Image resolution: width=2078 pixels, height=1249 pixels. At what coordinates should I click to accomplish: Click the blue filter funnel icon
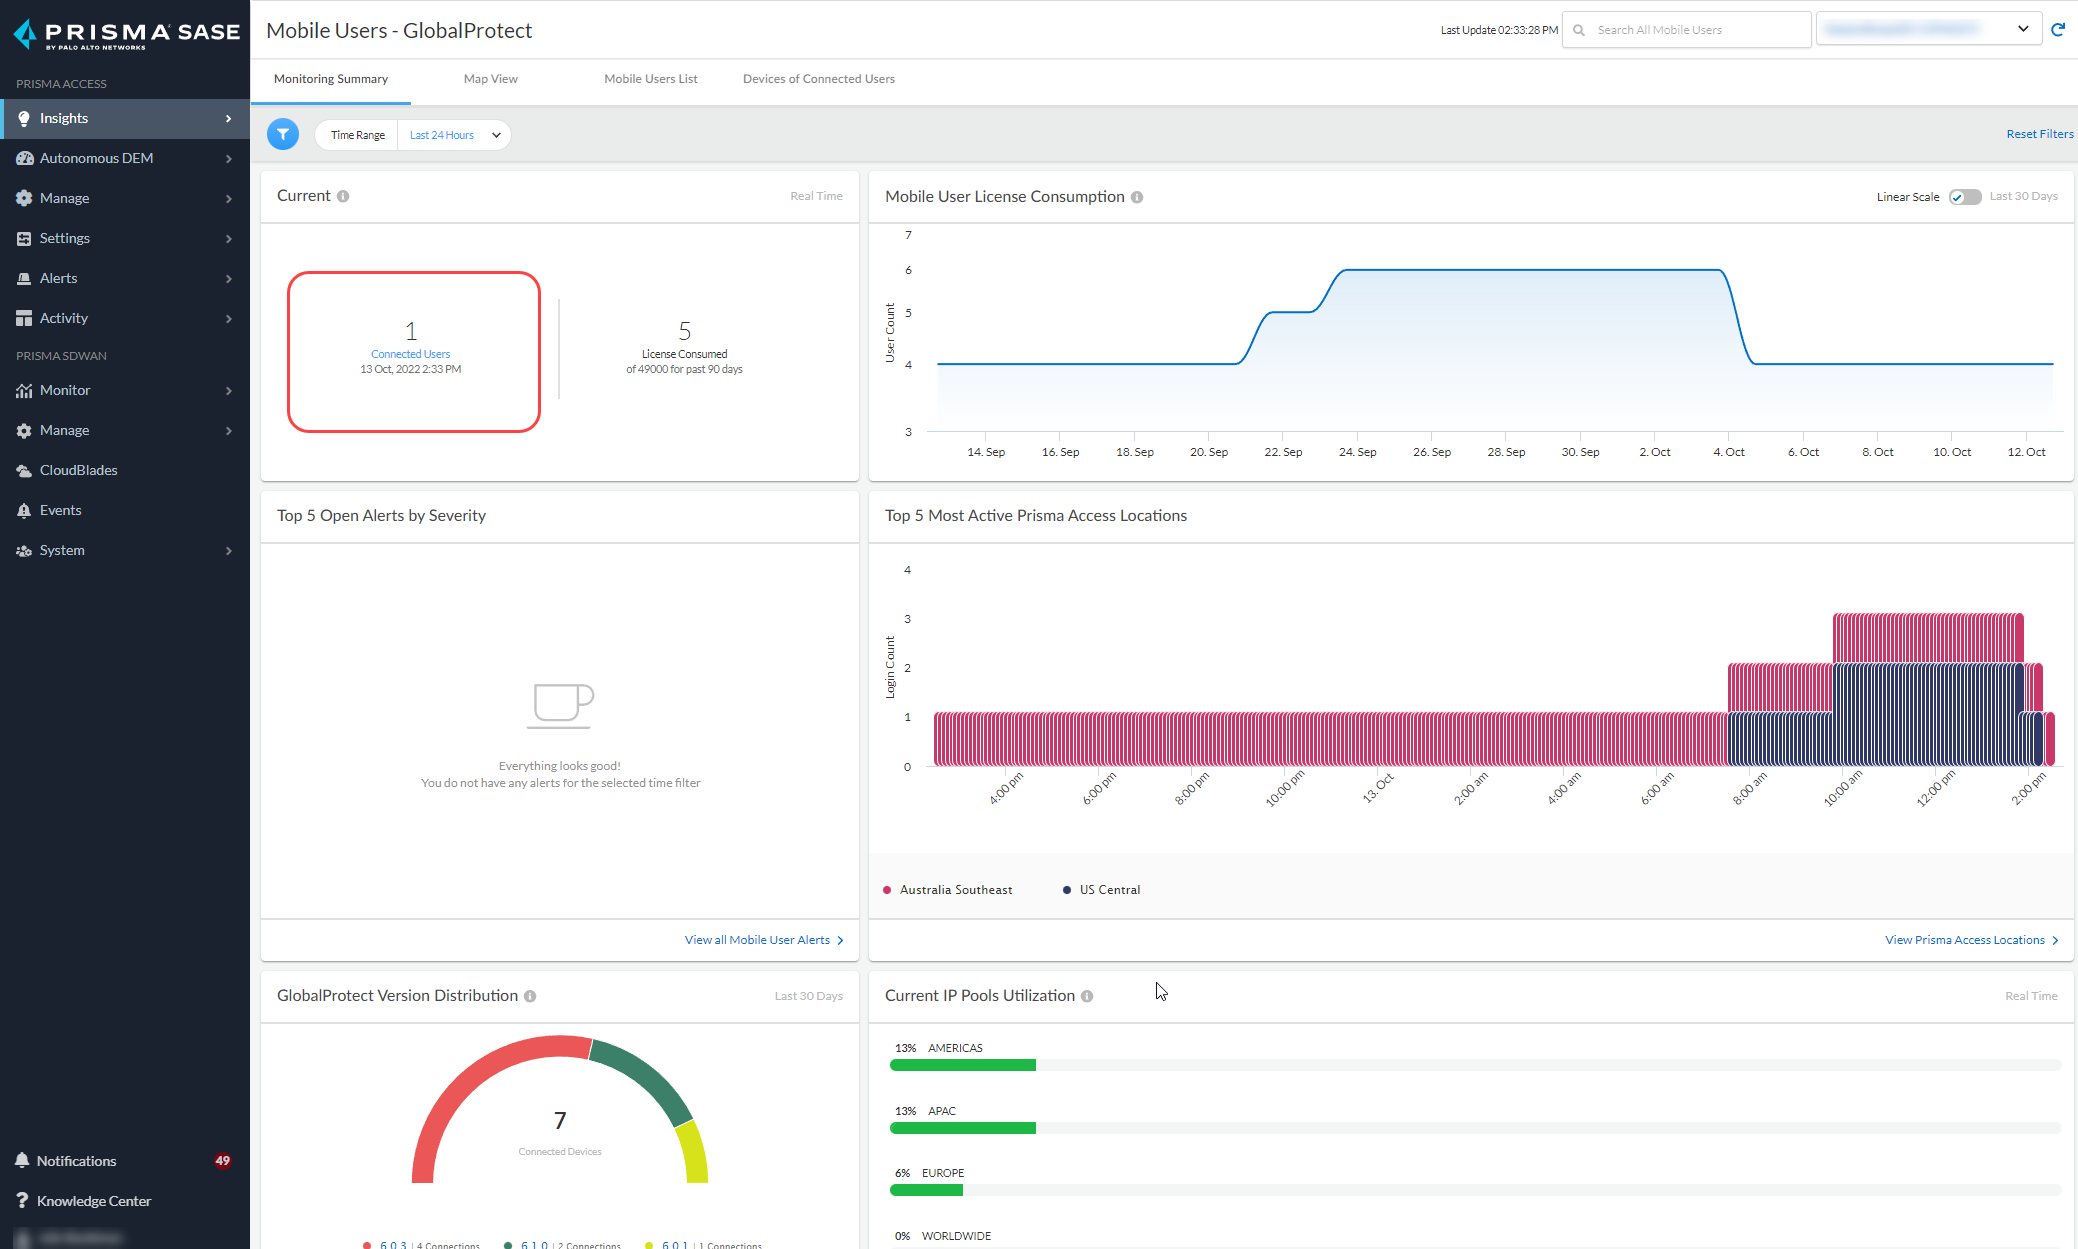(x=283, y=134)
